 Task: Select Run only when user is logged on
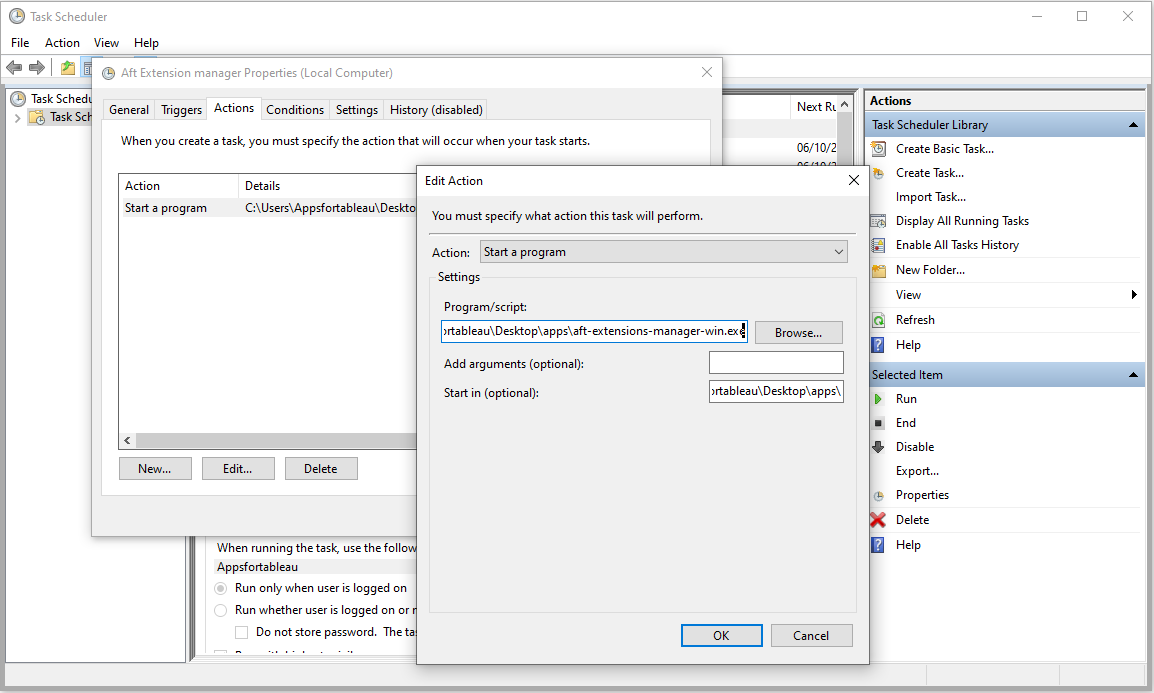pos(221,588)
